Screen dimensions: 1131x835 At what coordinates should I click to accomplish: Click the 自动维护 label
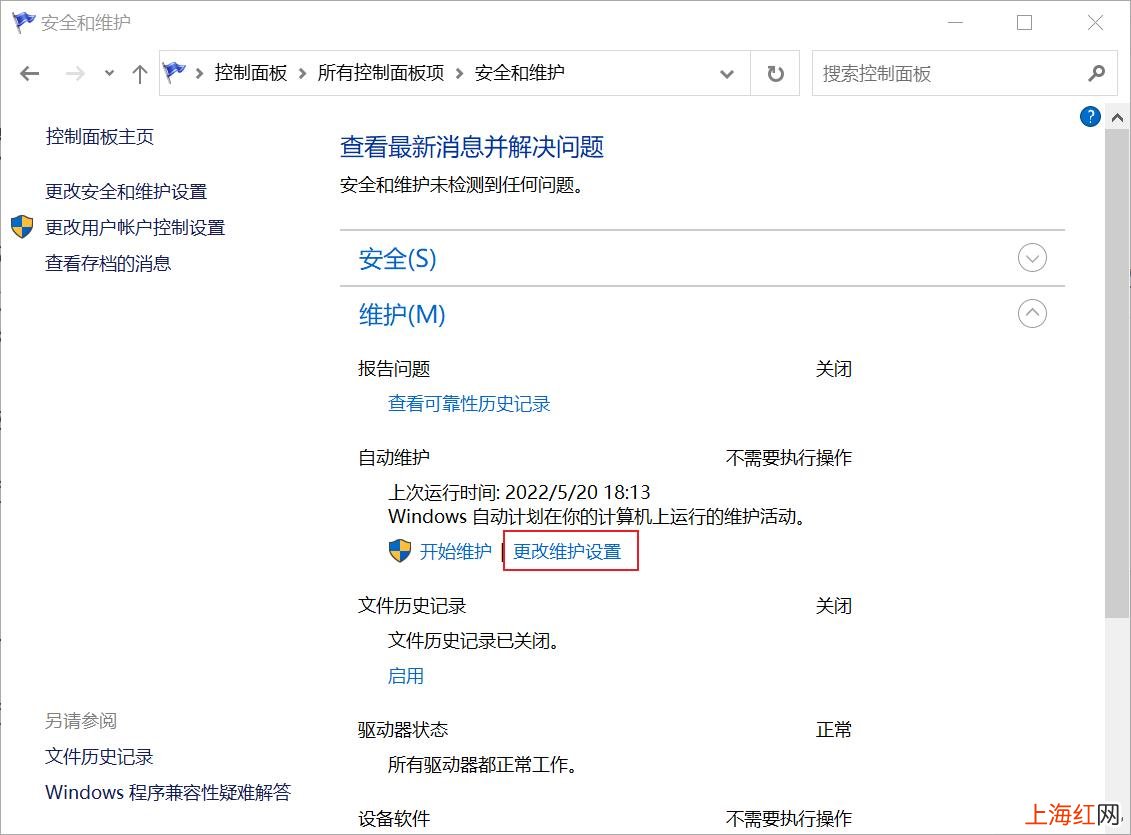pyautogui.click(x=394, y=457)
